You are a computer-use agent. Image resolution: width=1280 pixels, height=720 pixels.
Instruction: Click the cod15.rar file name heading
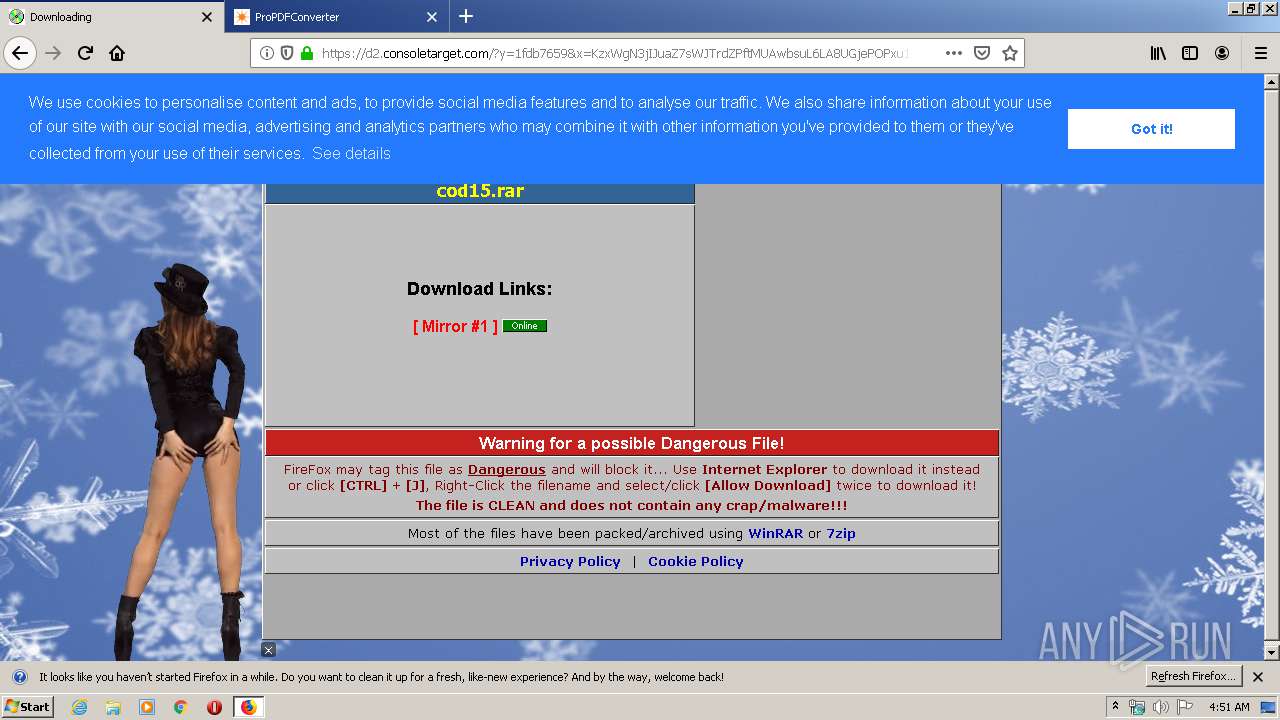click(x=480, y=191)
